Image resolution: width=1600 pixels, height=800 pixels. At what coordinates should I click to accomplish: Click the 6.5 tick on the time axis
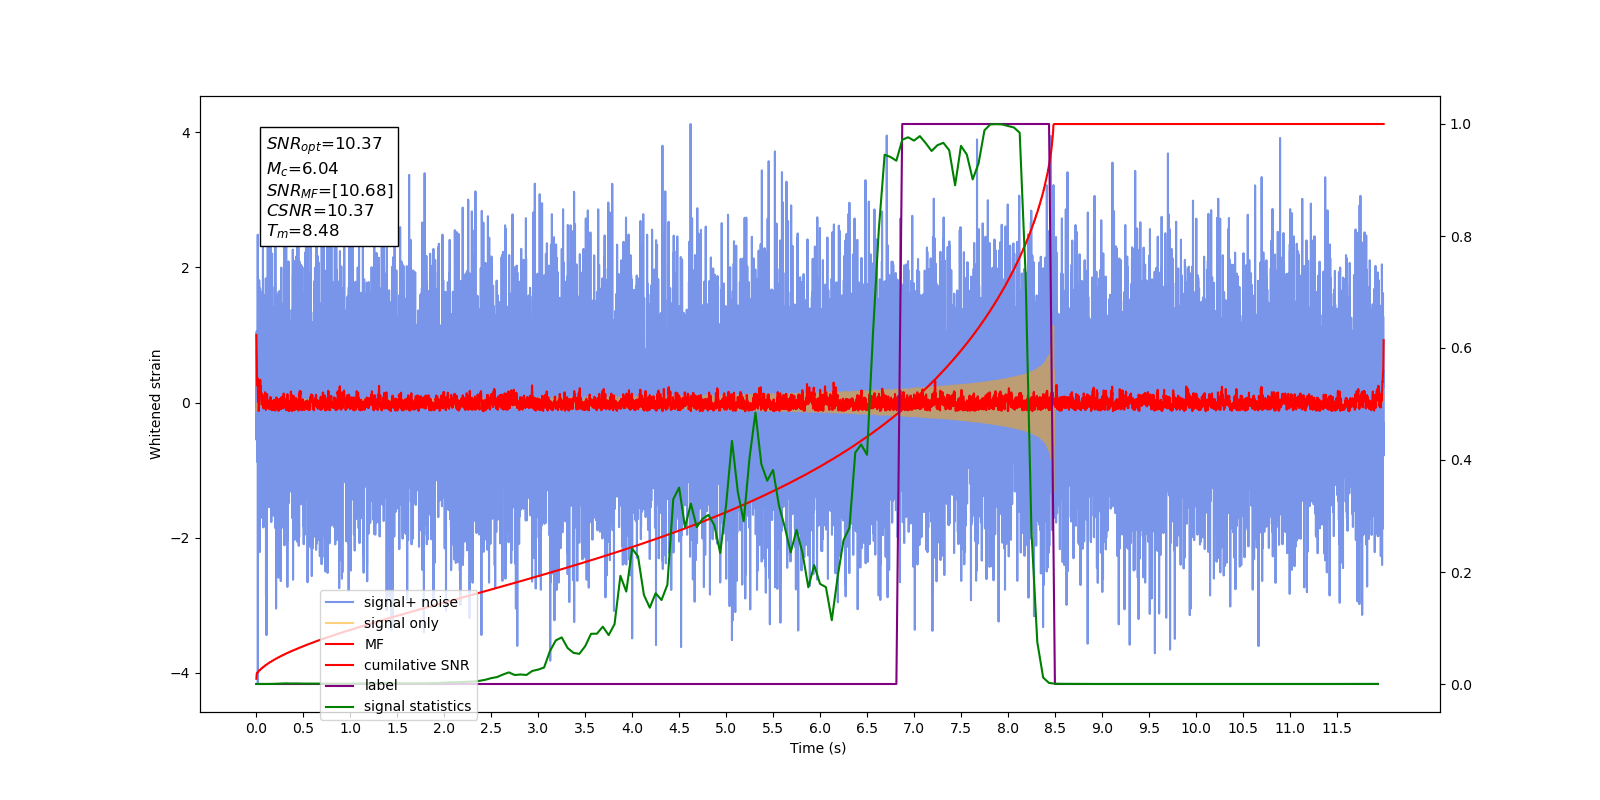coord(867,728)
